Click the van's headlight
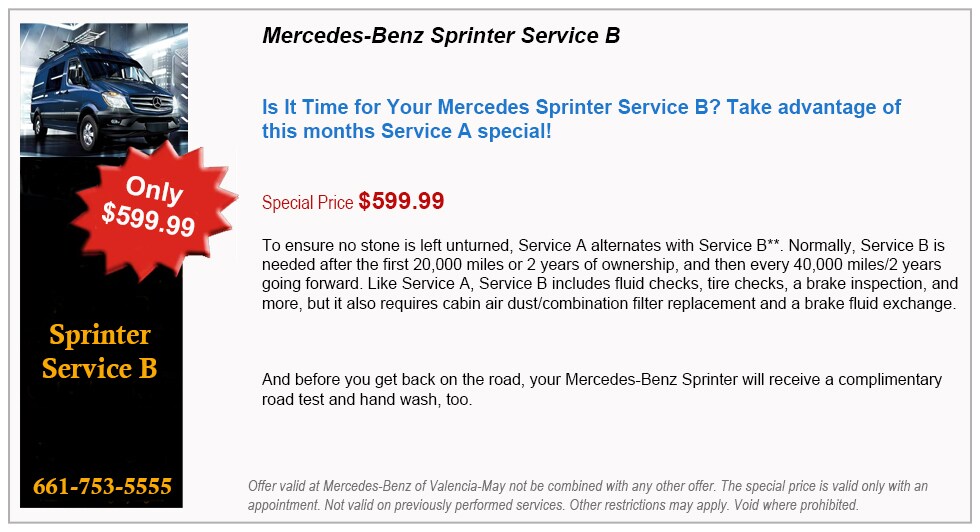This screenshot has width=980, height=532. (x=116, y=99)
